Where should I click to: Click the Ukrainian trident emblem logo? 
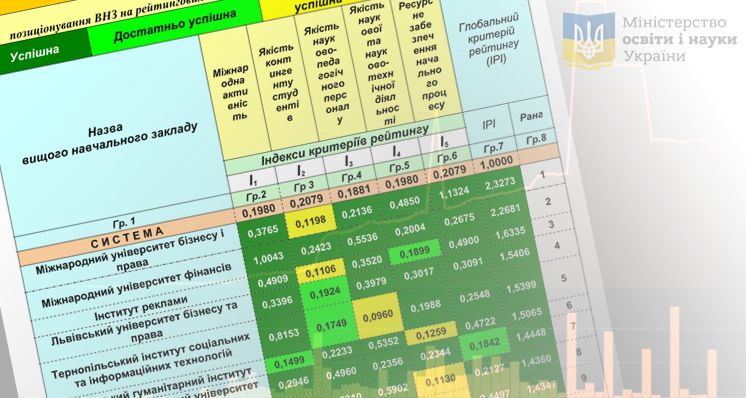click(589, 38)
